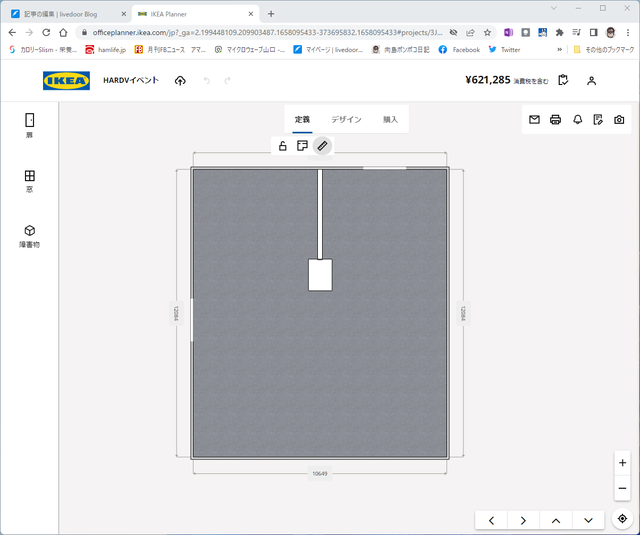
Task: Open the share page icon in address bar
Action: 470,33
